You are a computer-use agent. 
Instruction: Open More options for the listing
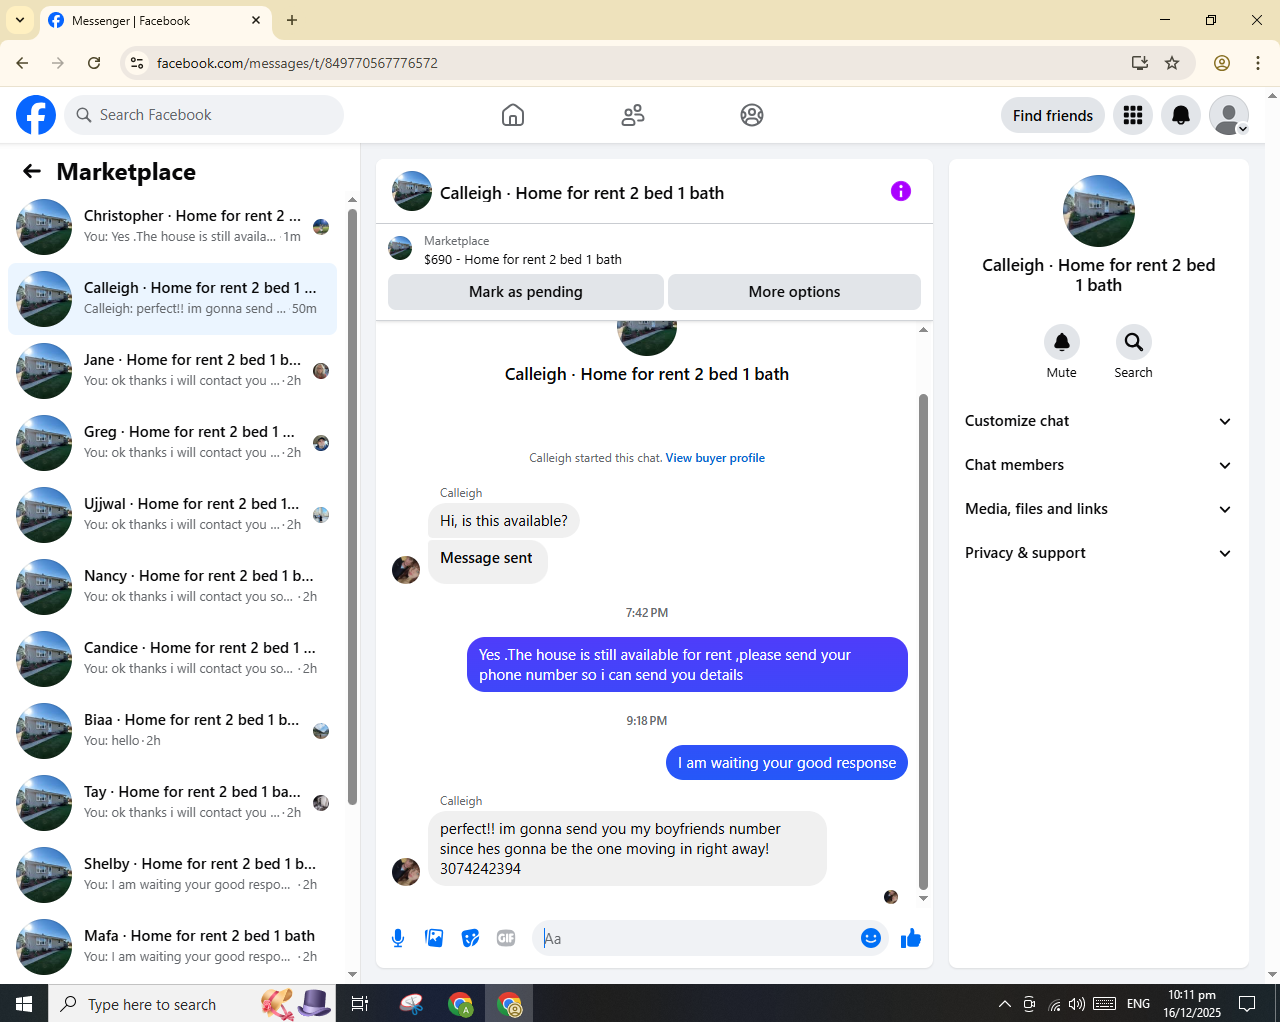(x=794, y=292)
